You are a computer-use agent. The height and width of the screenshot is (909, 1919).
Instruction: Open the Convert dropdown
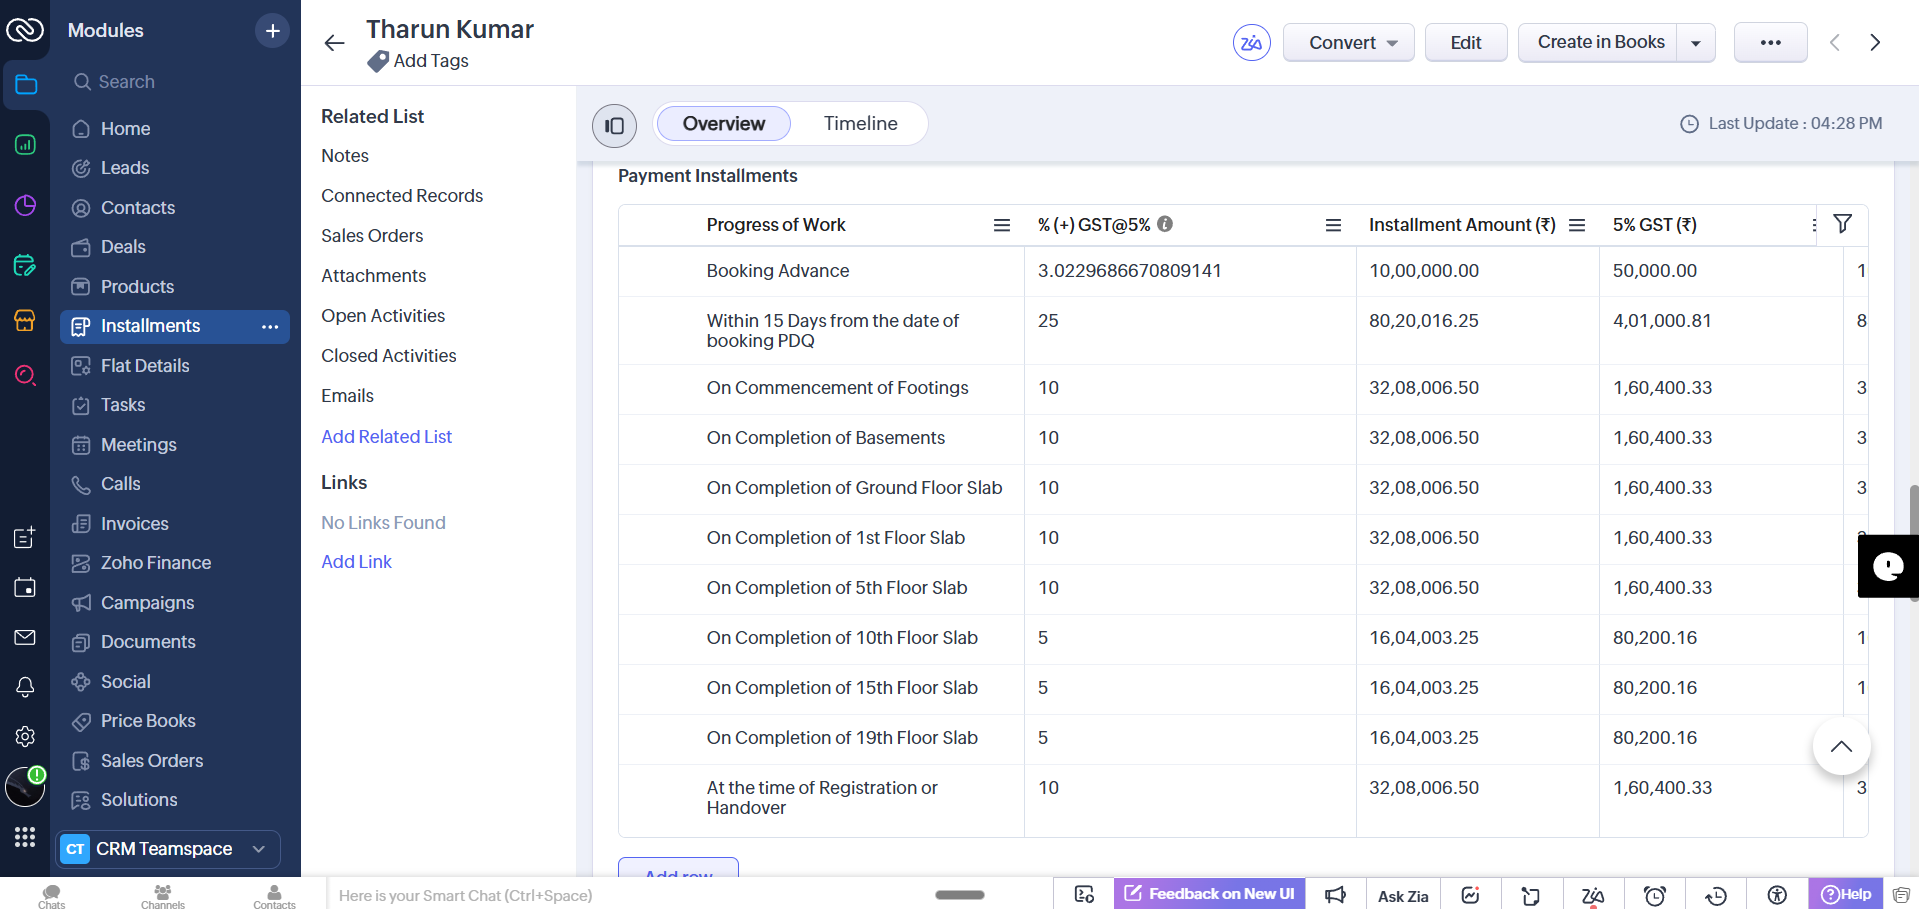1348,43
